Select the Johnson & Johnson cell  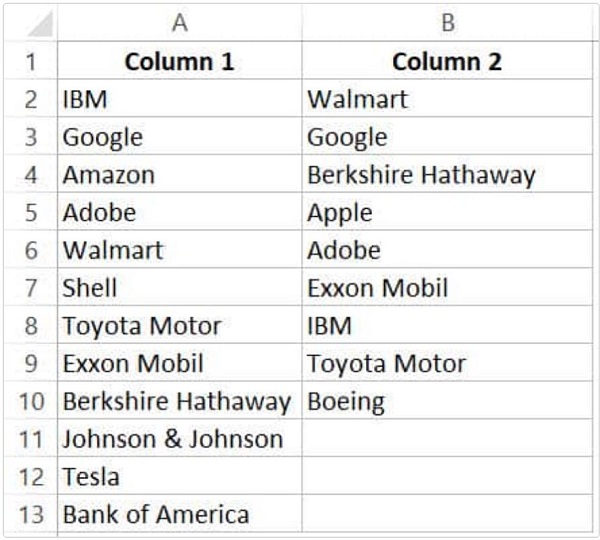[x=179, y=438]
